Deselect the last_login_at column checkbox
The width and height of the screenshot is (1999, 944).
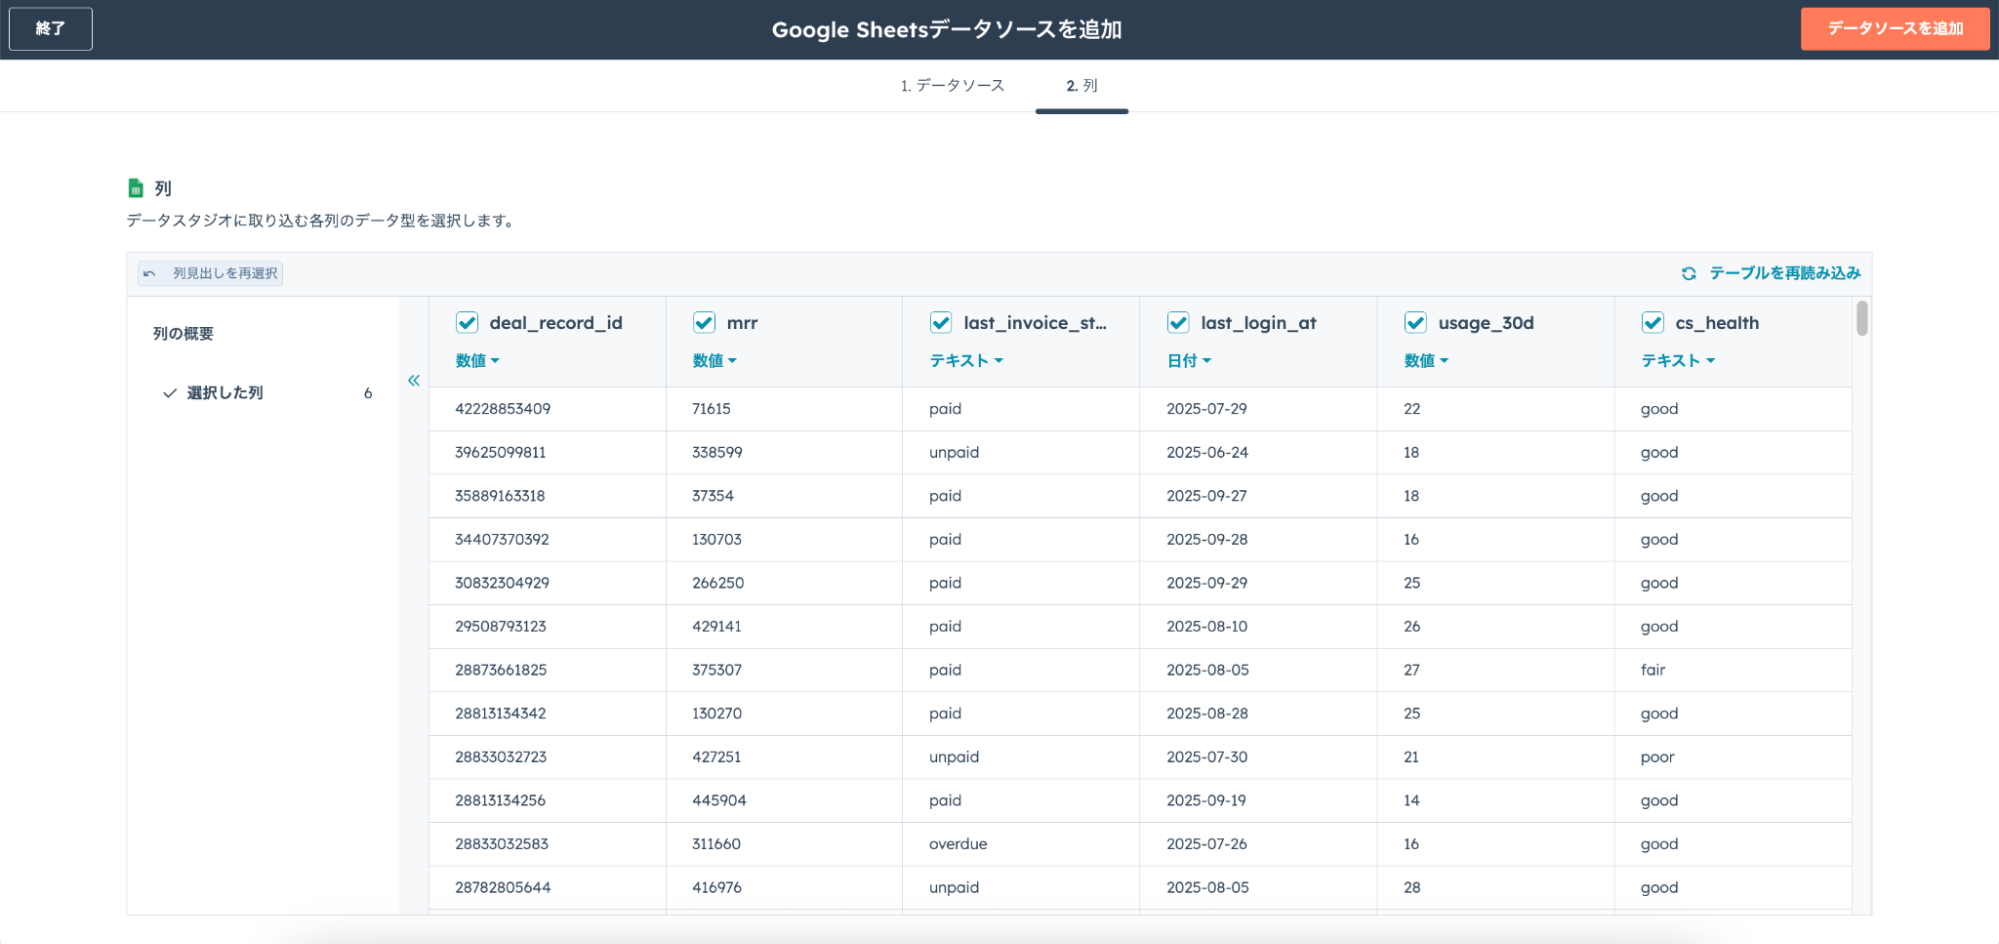pos(1178,322)
